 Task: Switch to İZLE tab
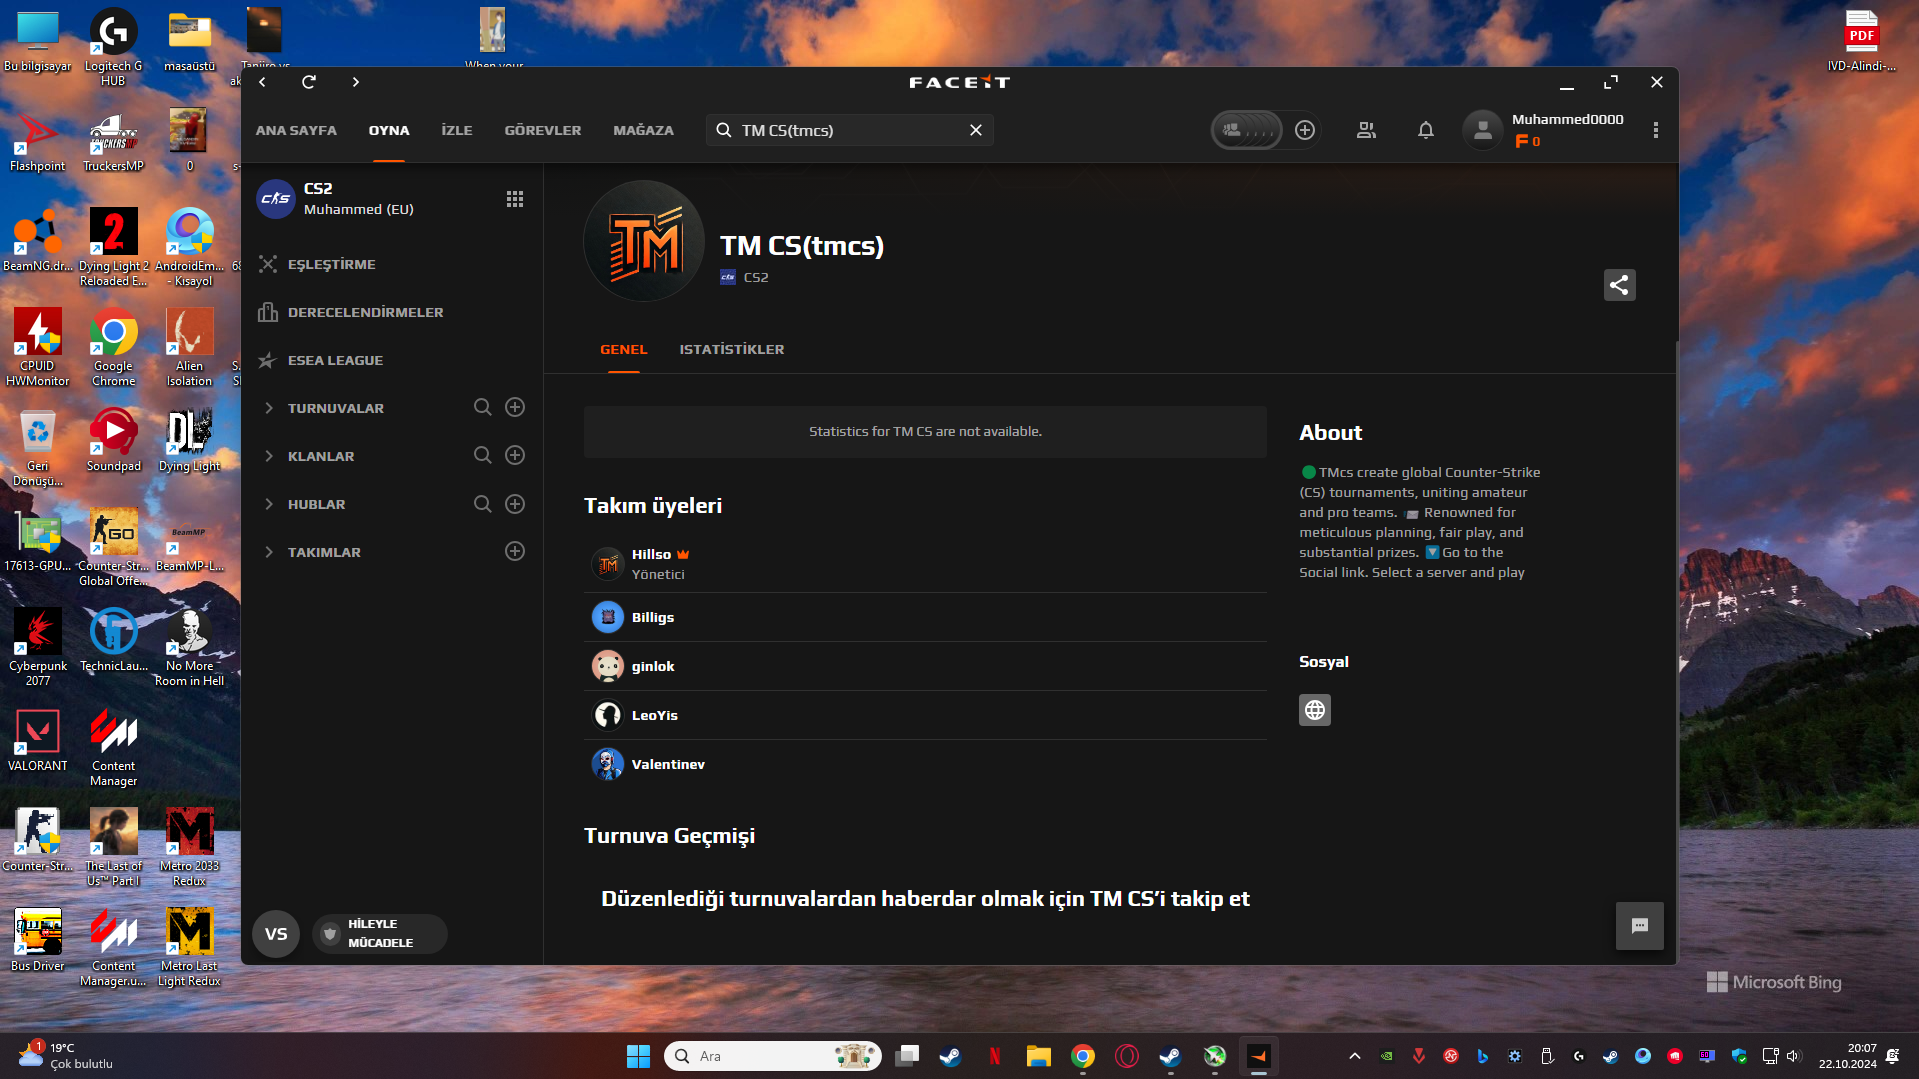(x=457, y=130)
